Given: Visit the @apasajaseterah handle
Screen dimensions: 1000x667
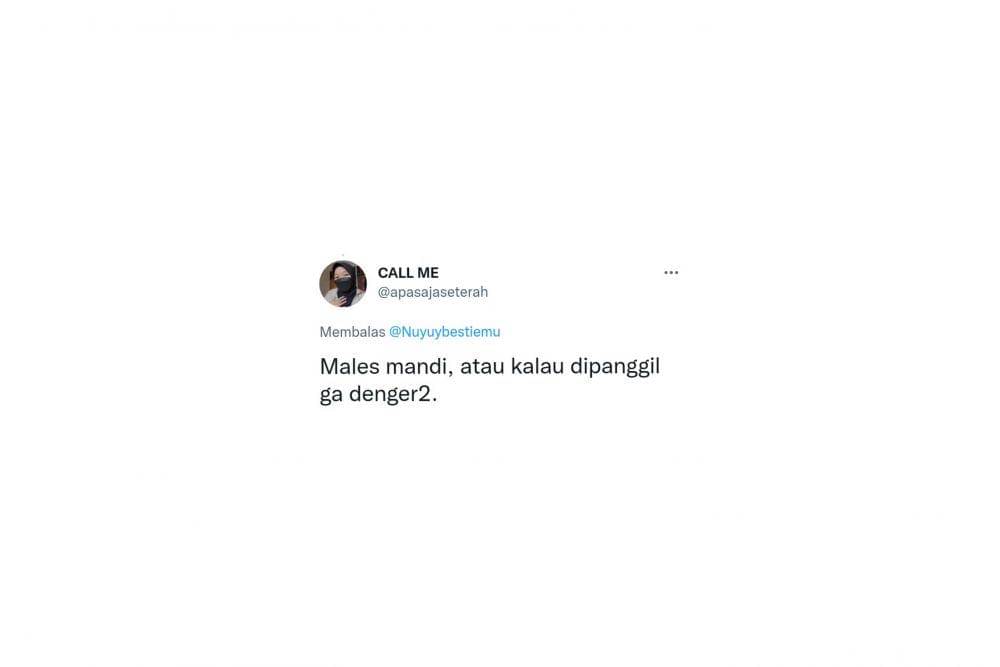Looking at the screenshot, I should pos(433,292).
